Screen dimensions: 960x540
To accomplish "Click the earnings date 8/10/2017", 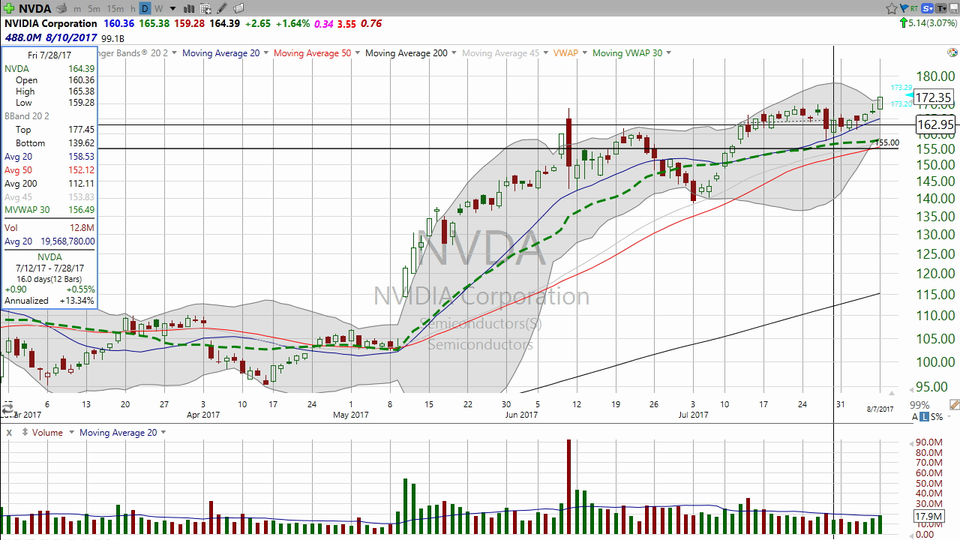I will click(72, 37).
